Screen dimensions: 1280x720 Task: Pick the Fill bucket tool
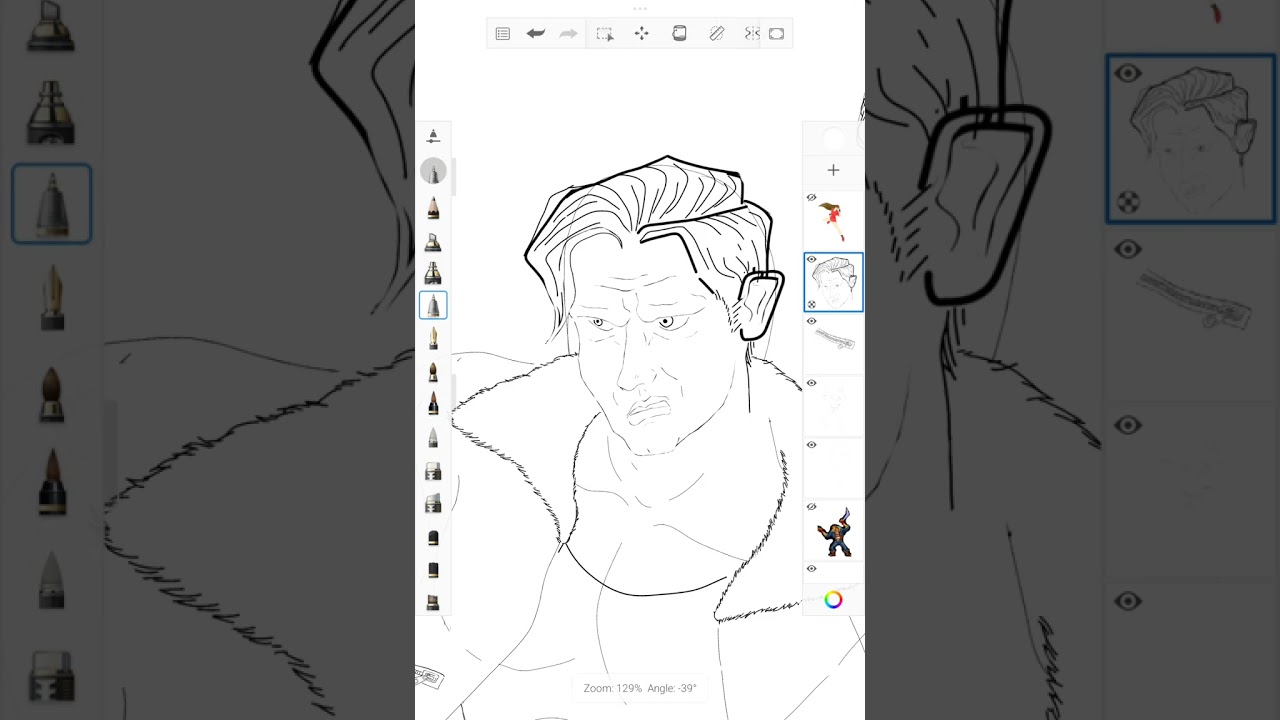(679, 34)
